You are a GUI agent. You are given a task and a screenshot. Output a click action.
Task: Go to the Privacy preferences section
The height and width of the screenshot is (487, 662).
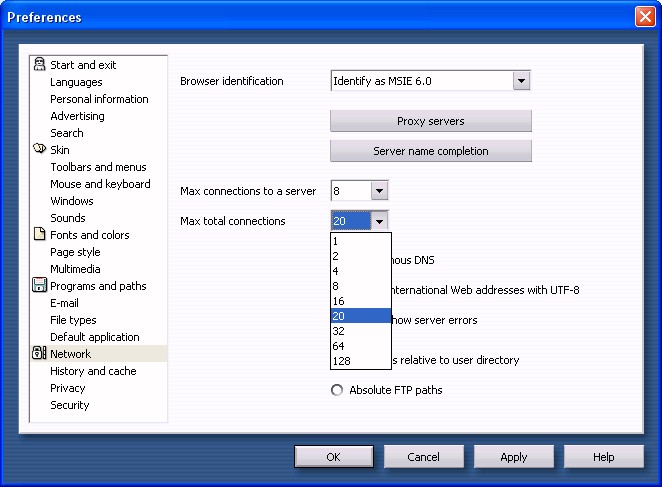pyautogui.click(x=68, y=388)
